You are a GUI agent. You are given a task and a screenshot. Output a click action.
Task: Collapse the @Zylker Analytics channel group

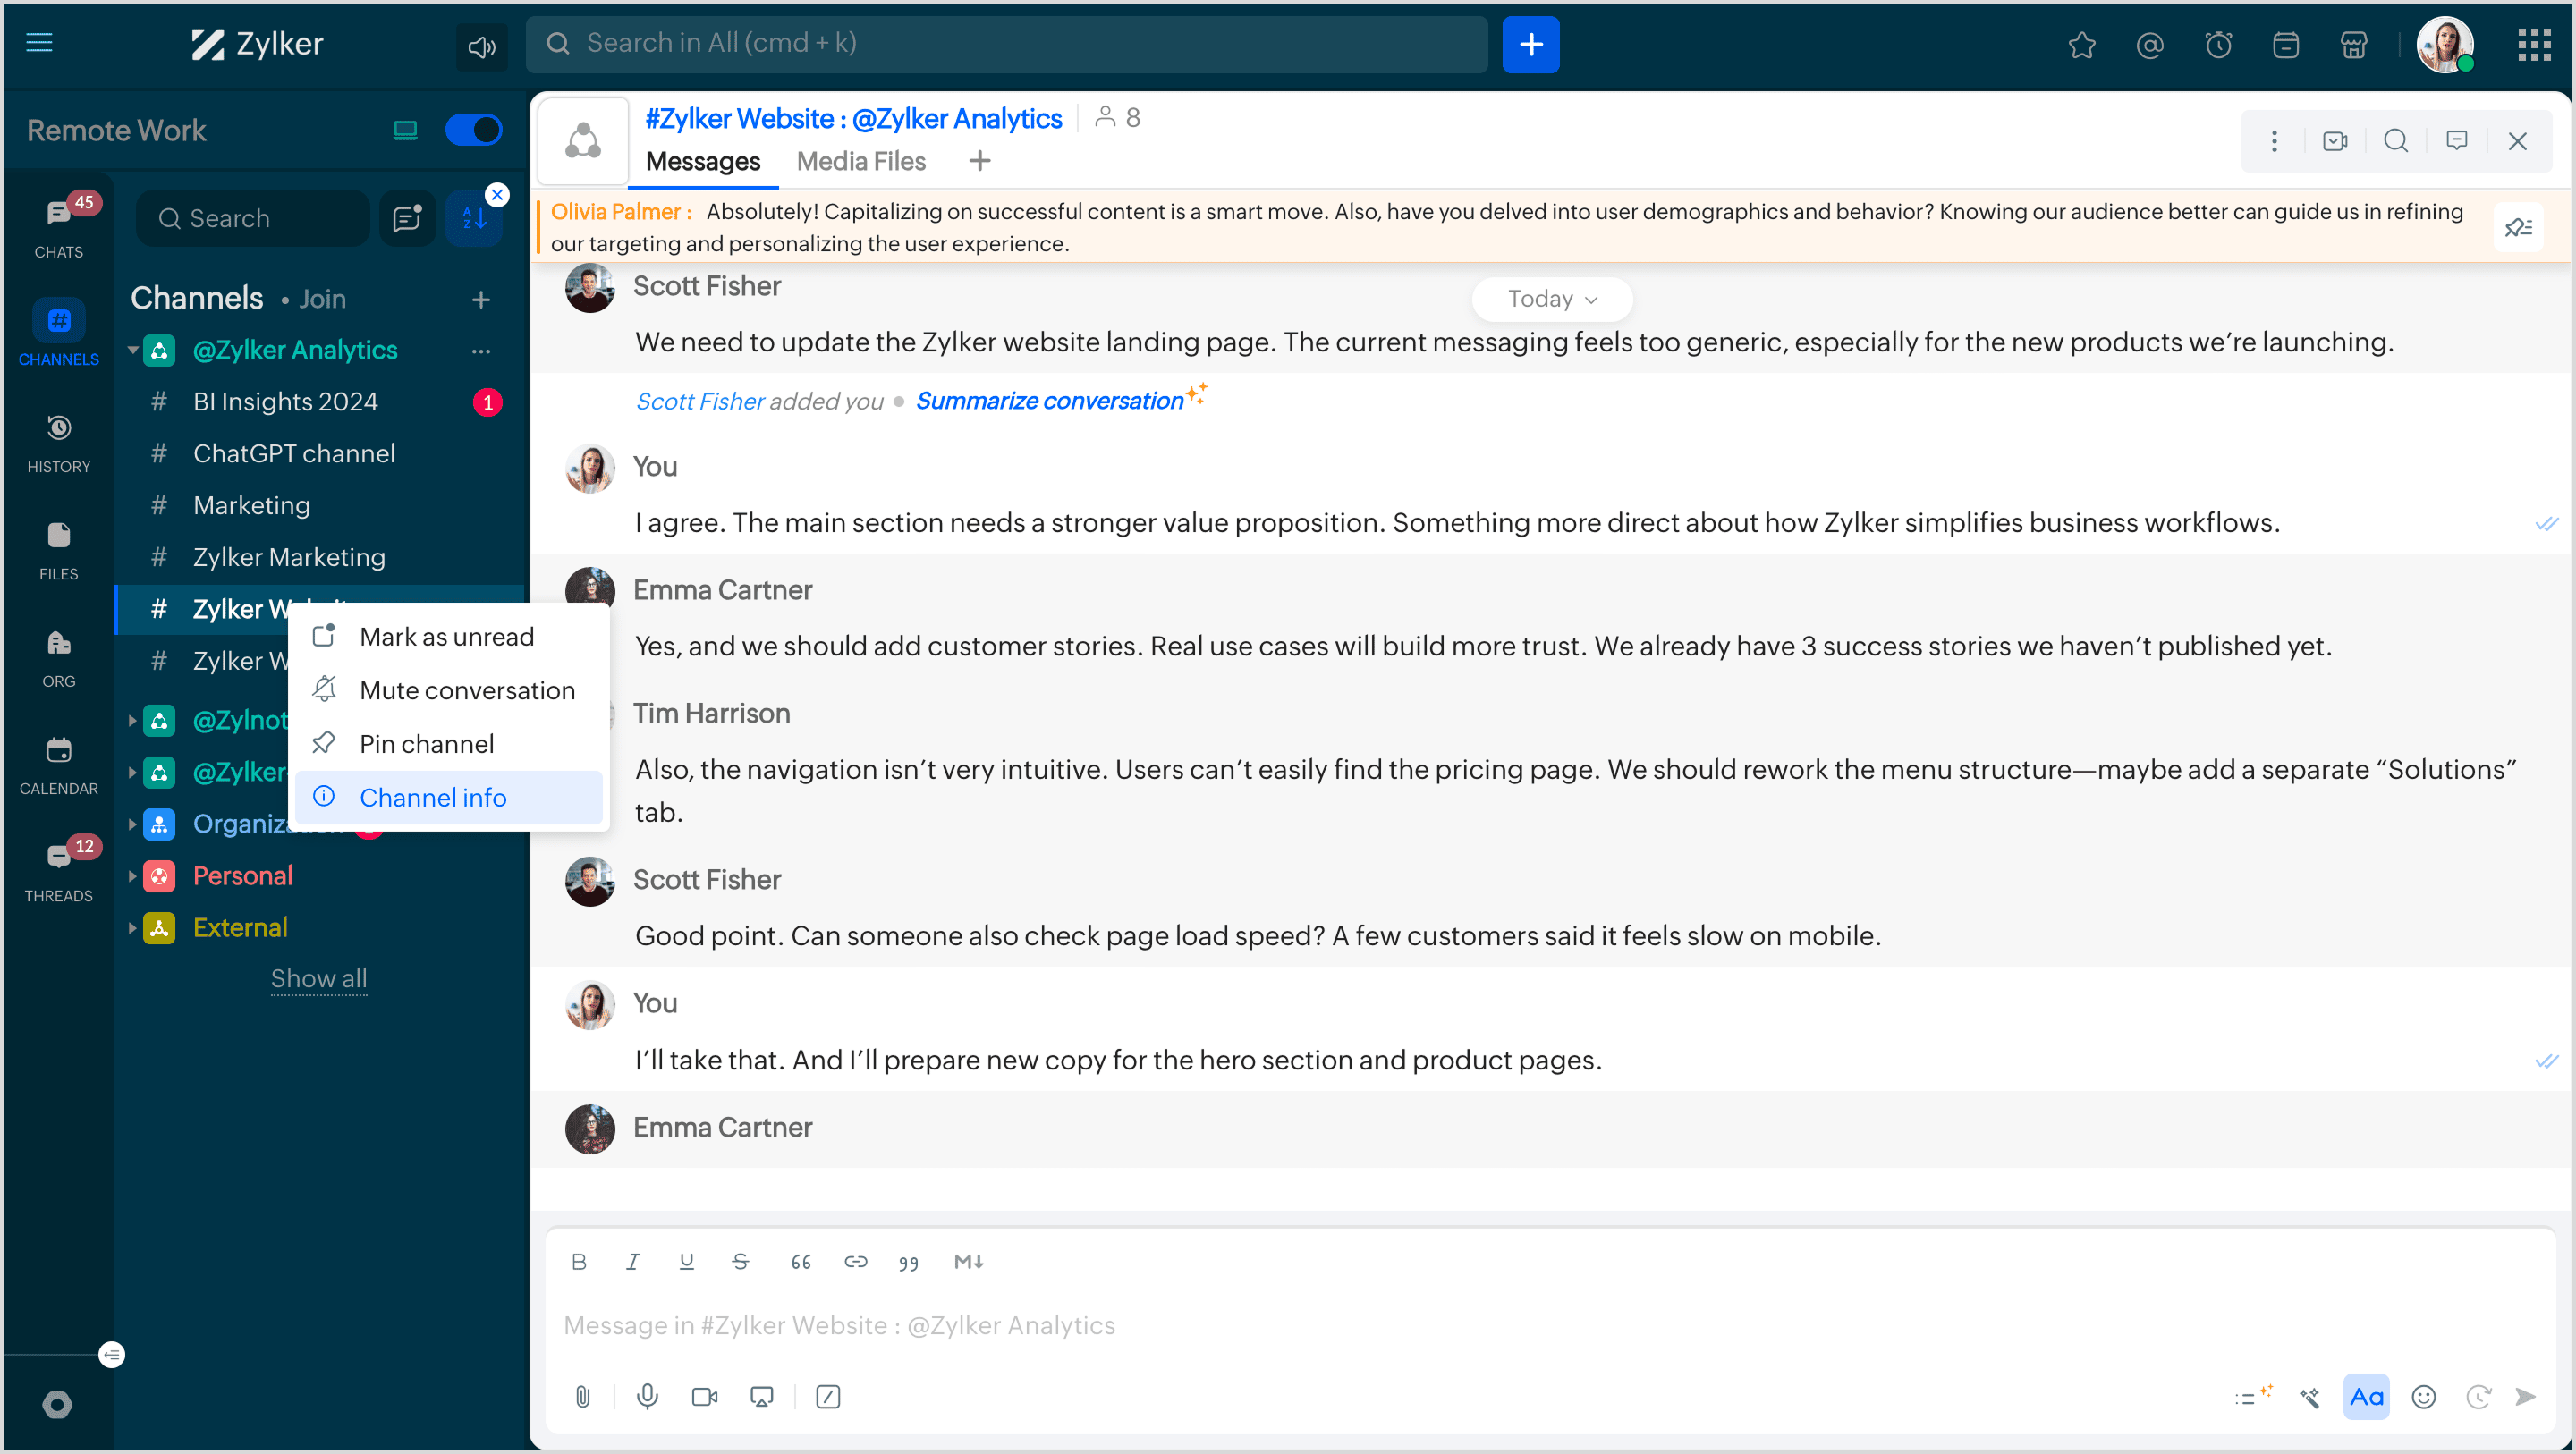pyautogui.click(x=132, y=350)
